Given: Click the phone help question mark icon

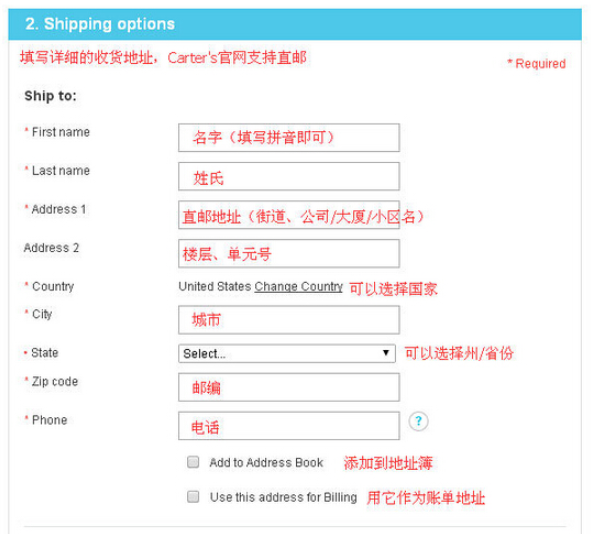Looking at the screenshot, I should click(x=418, y=421).
